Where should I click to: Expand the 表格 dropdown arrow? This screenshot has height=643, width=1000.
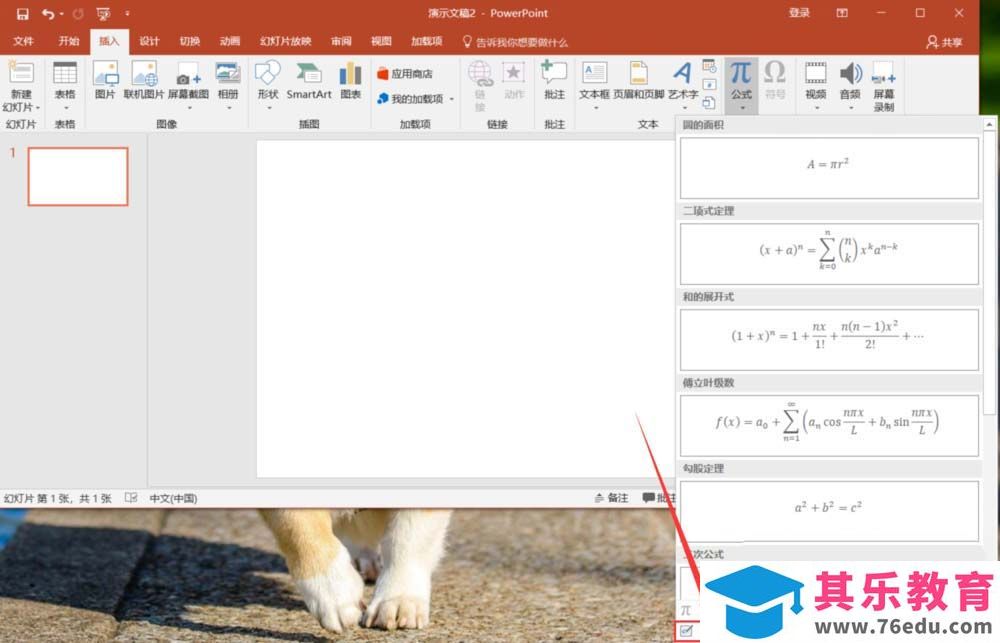tap(65, 108)
